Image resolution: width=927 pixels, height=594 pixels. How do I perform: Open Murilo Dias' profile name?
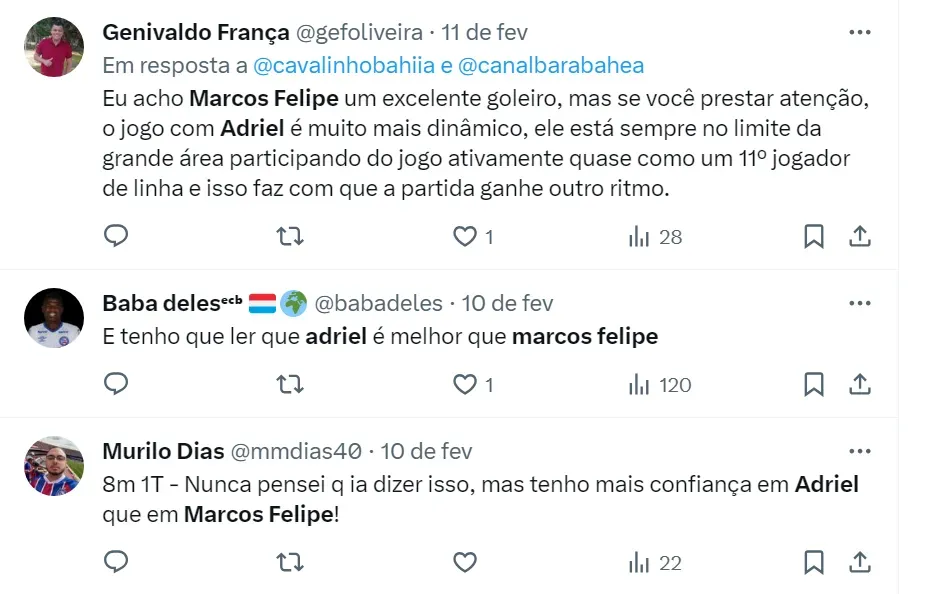point(163,451)
